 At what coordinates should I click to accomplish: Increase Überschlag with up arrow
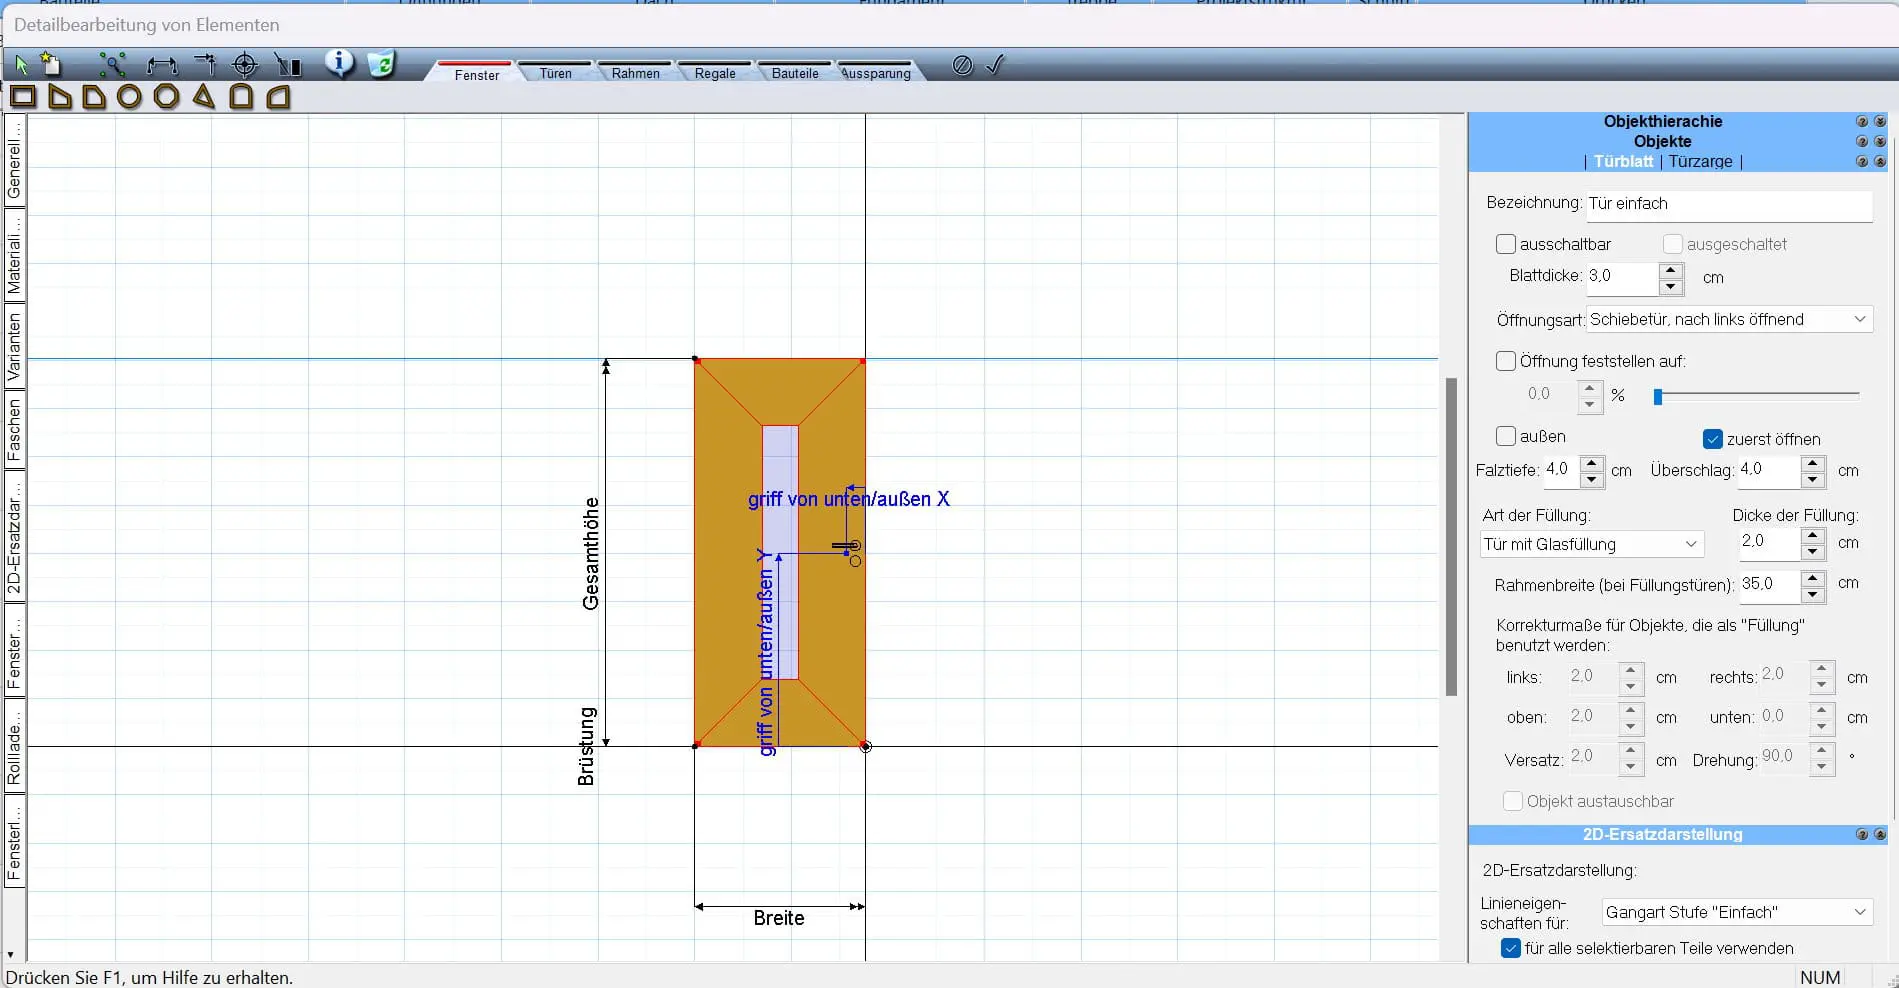tap(1813, 463)
